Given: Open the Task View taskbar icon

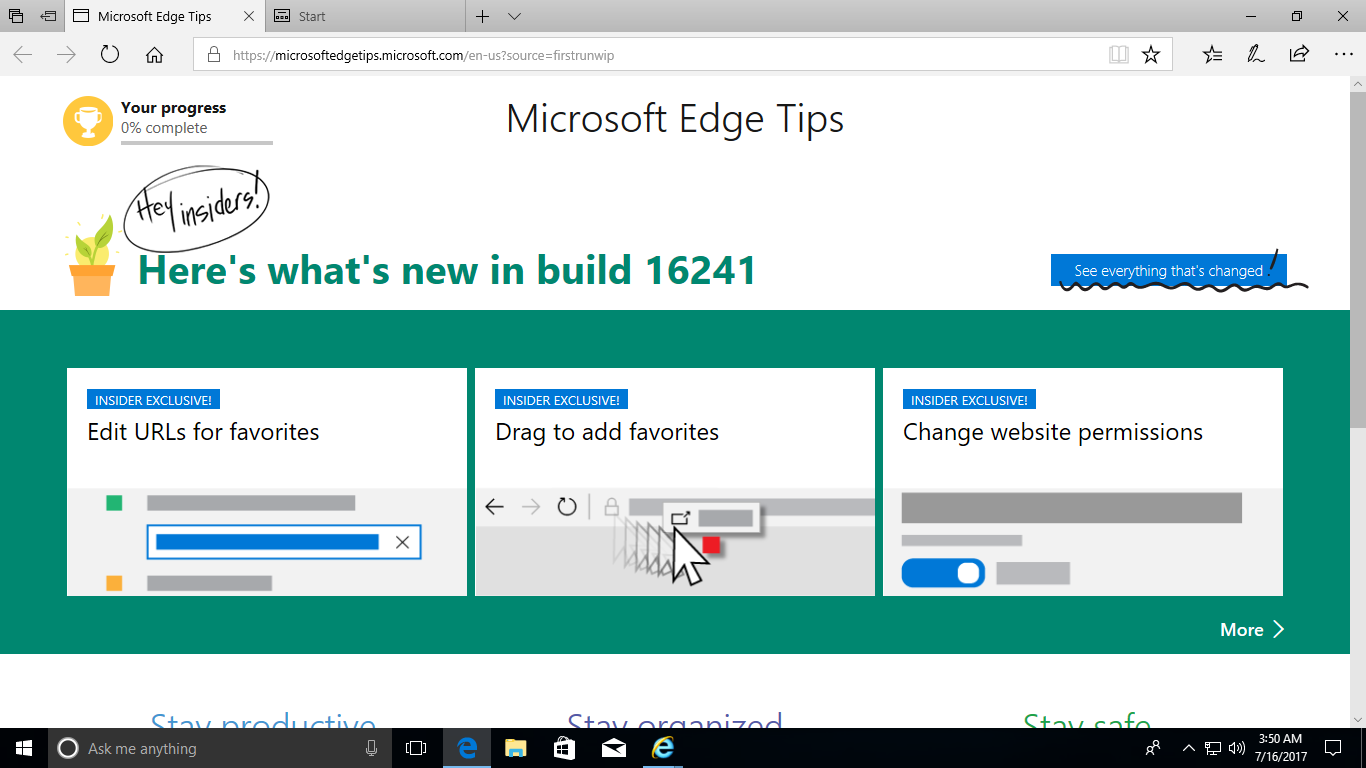Looking at the screenshot, I should point(416,748).
